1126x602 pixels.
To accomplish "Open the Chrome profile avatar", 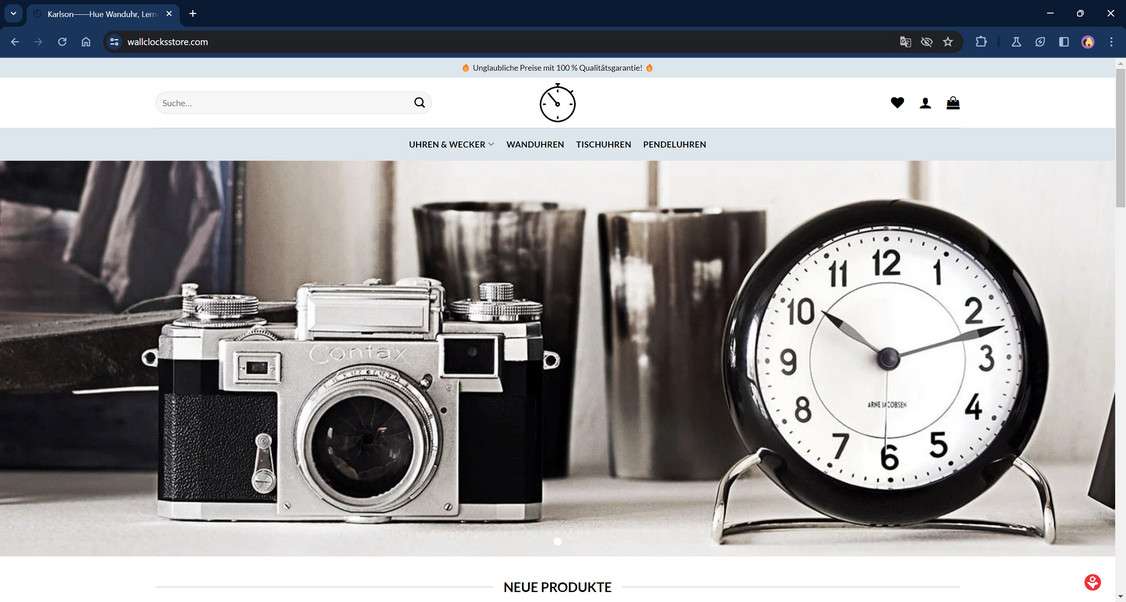I will click(x=1087, y=42).
